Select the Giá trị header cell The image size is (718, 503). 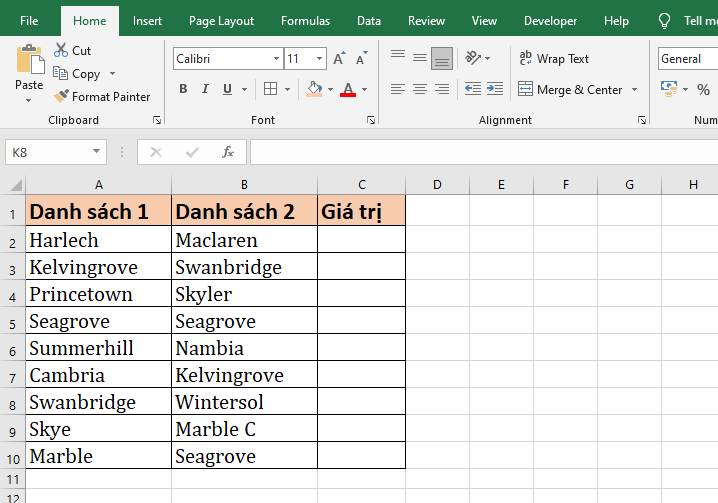pos(362,211)
